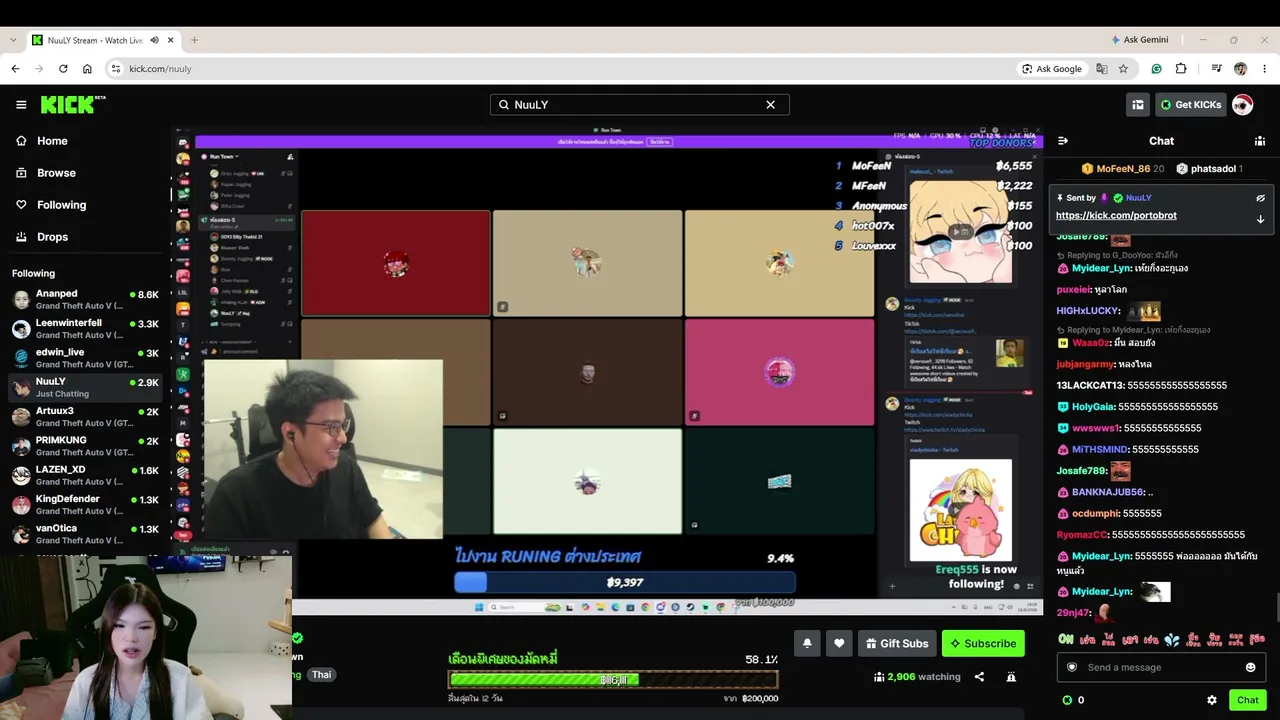Click Ask Google lens button
The image size is (1280, 720).
pyautogui.click(x=1052, y=69)
